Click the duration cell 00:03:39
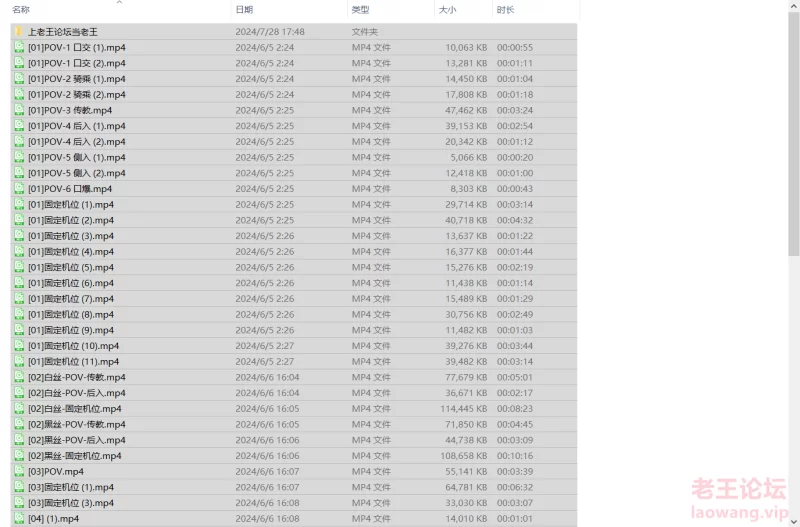 coord(515,471)
